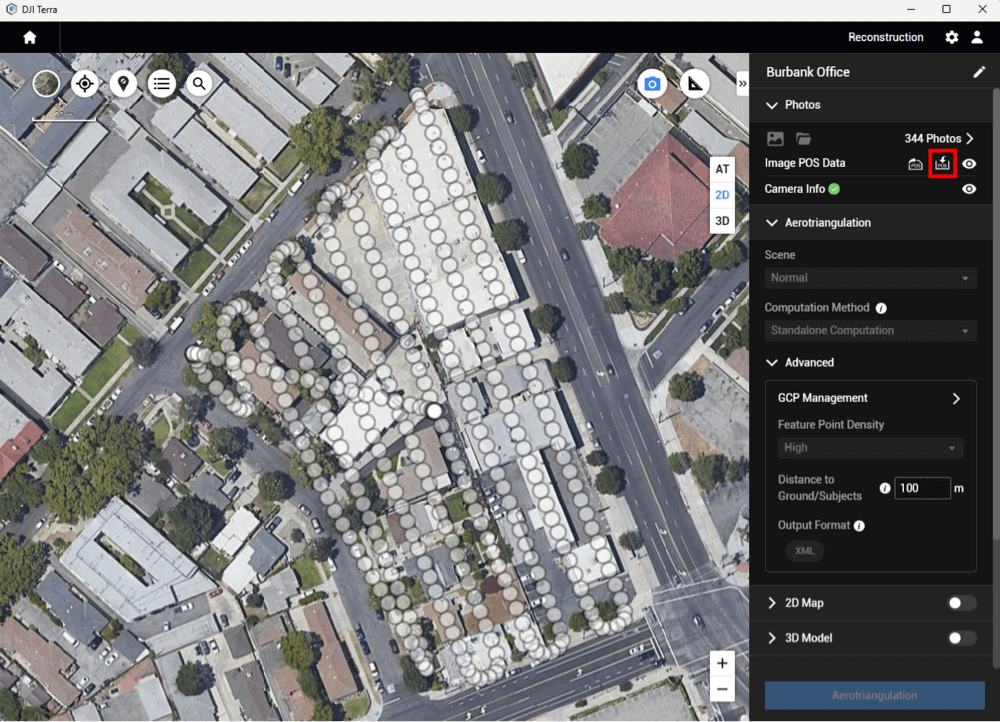1000x722 pixels.
Task: Collapse the Advanced section
Action: pyautogui.click(x=771, y=362)
